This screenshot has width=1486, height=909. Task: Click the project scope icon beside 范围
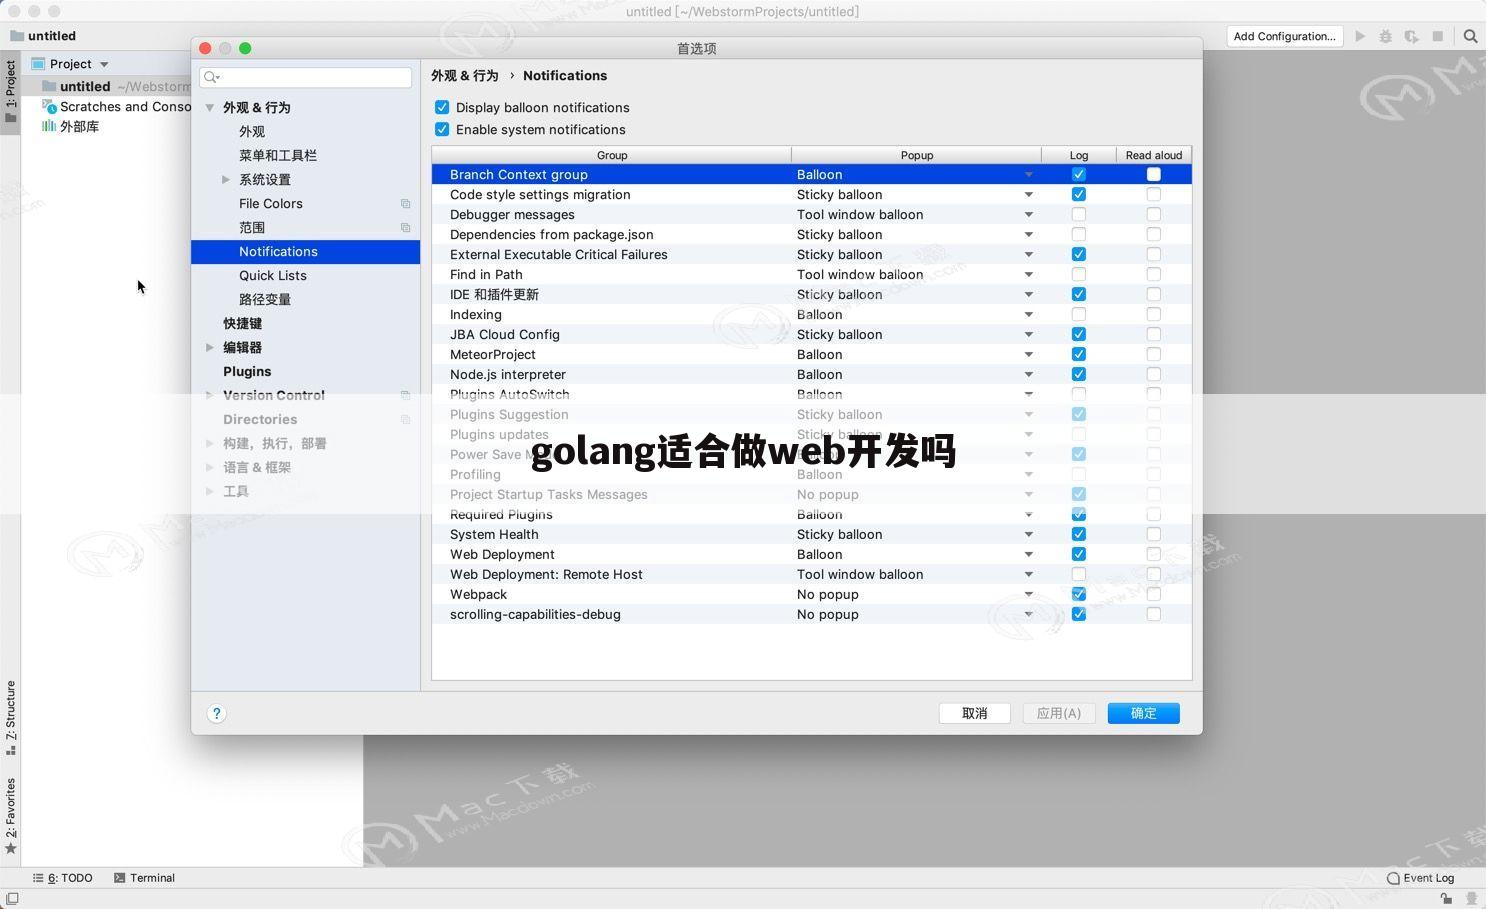(405, 228)
